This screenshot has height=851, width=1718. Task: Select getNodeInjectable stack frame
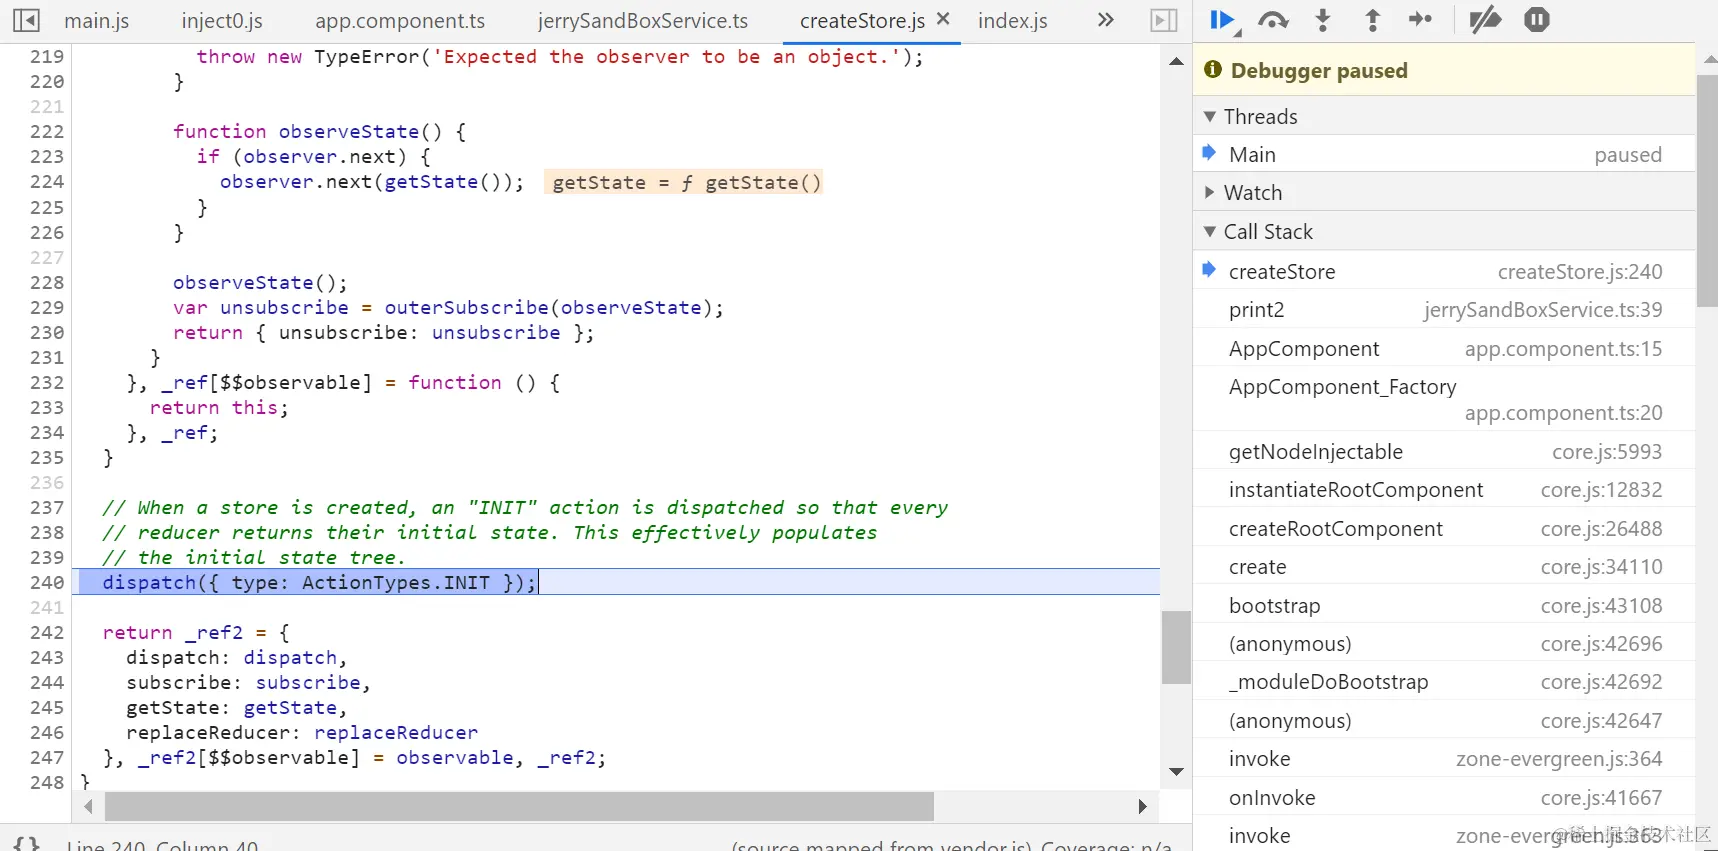pyautogui.click(x=1444, y=452)
